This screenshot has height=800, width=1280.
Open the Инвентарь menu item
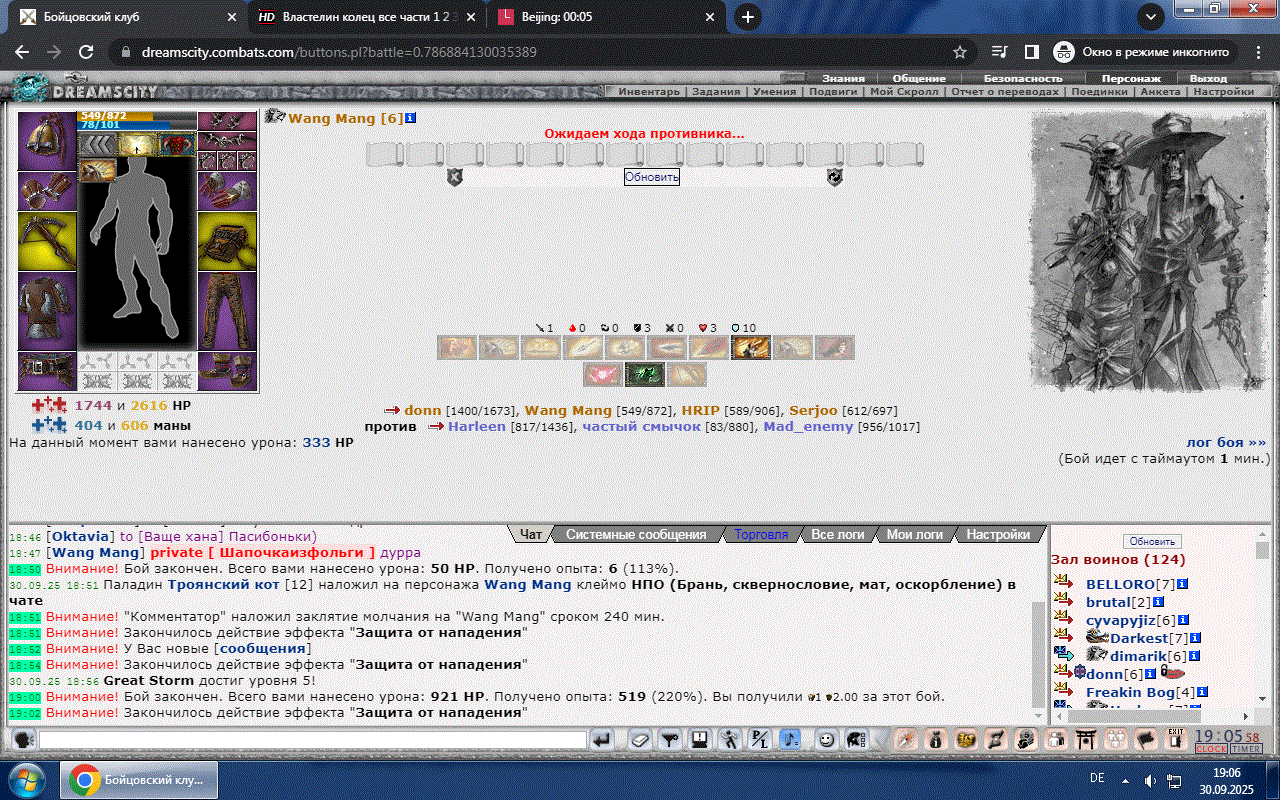648,92
